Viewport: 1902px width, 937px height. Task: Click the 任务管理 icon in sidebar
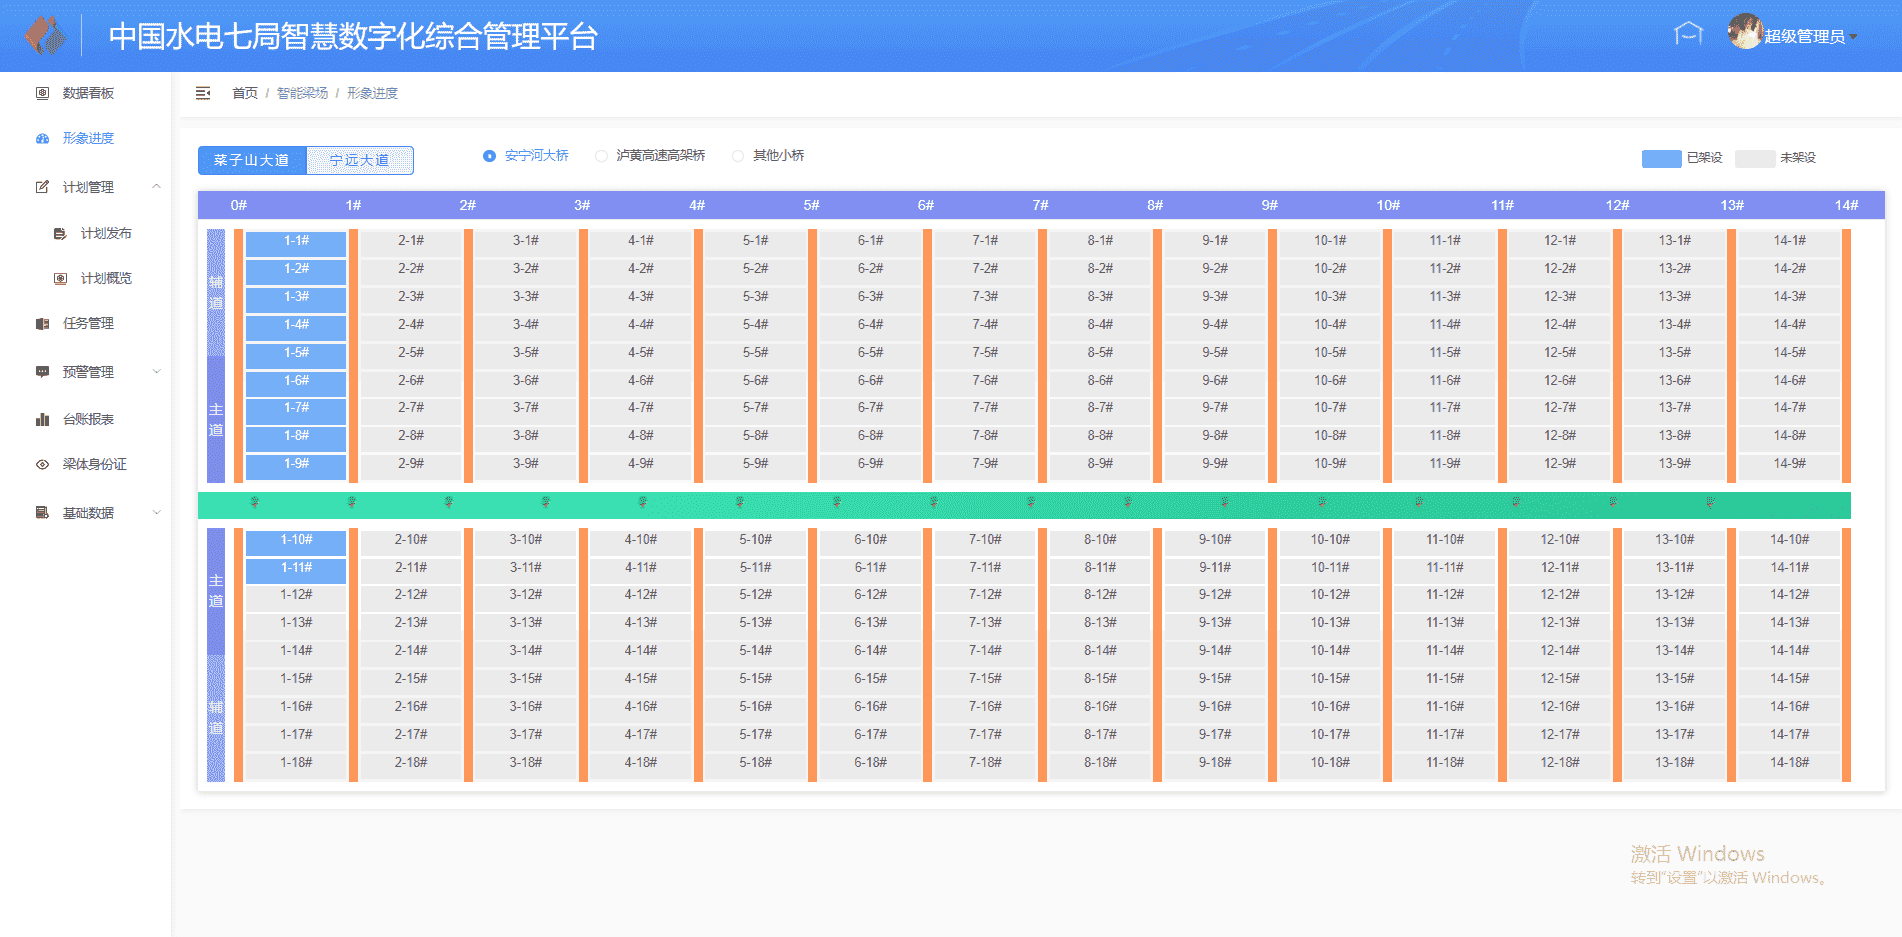[x=42, y=324]
